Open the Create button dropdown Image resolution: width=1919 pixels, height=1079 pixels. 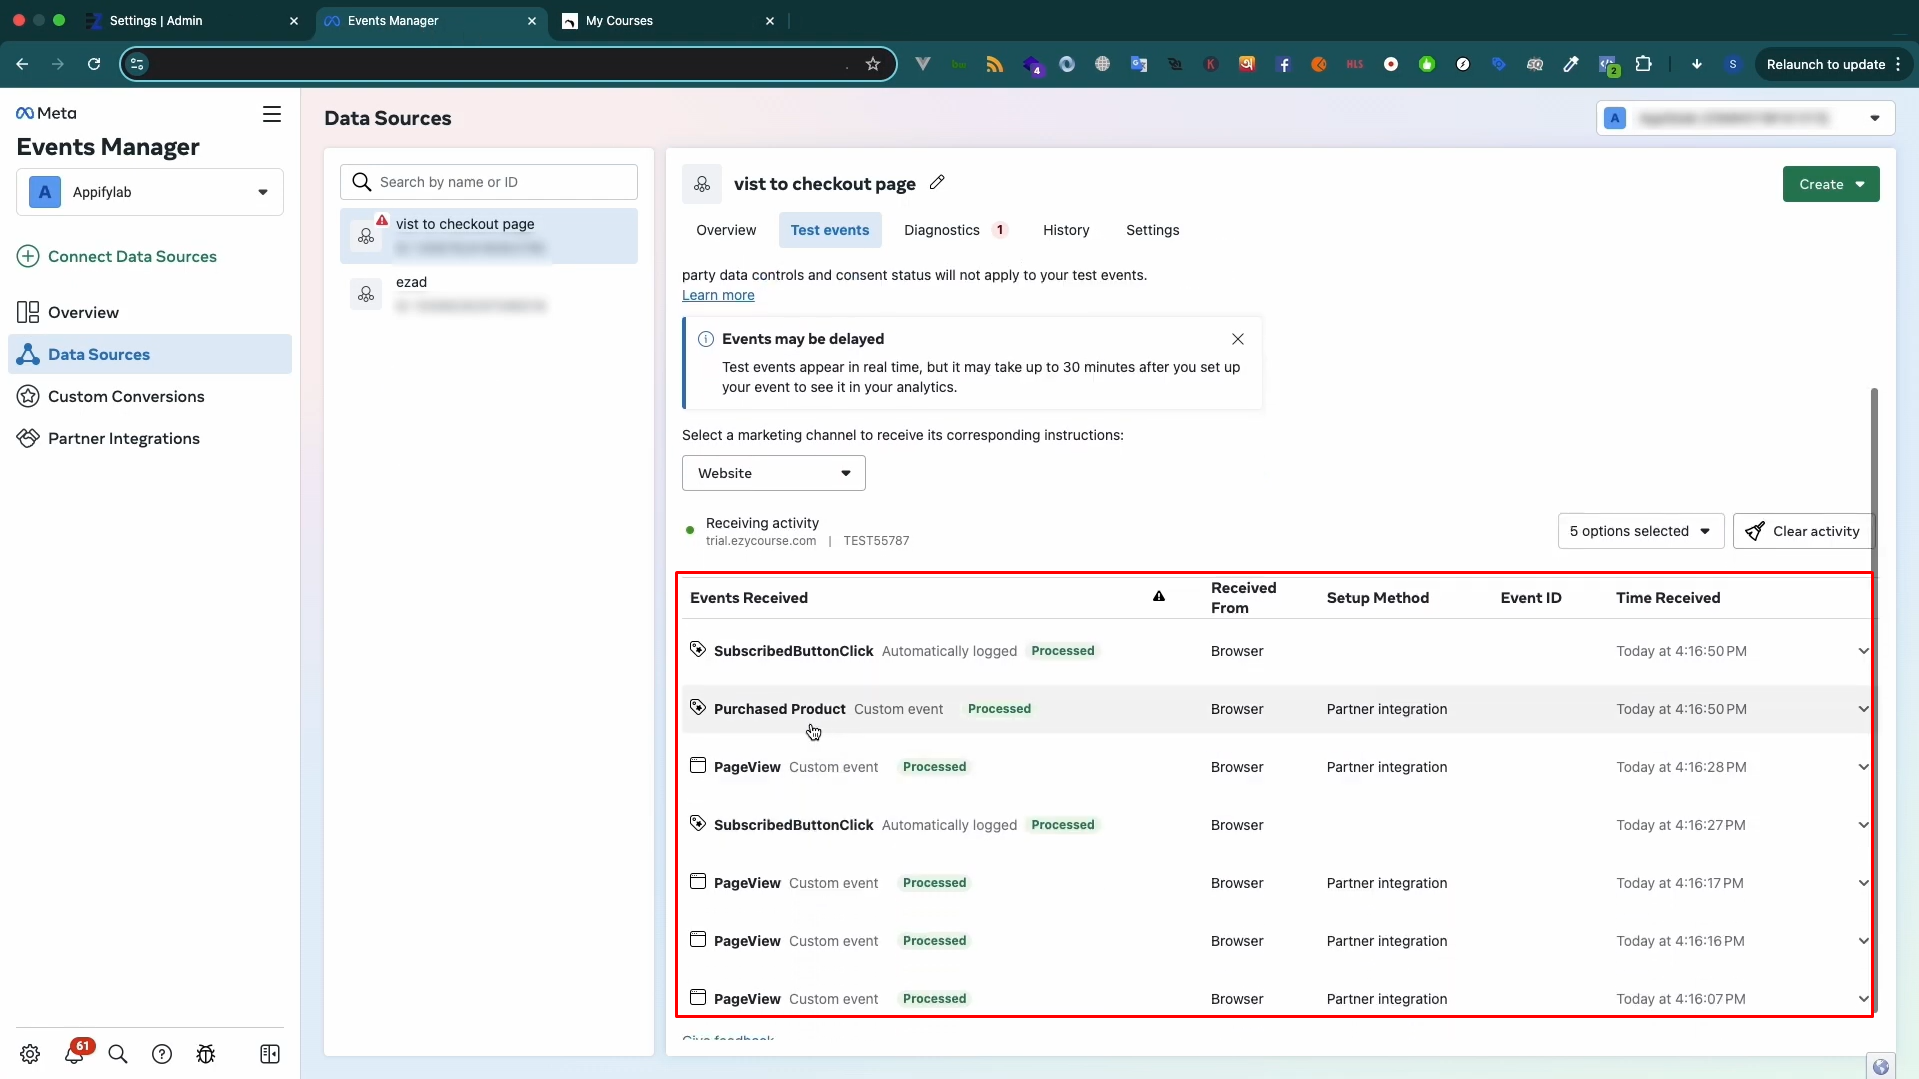(x=1831, y=184)
